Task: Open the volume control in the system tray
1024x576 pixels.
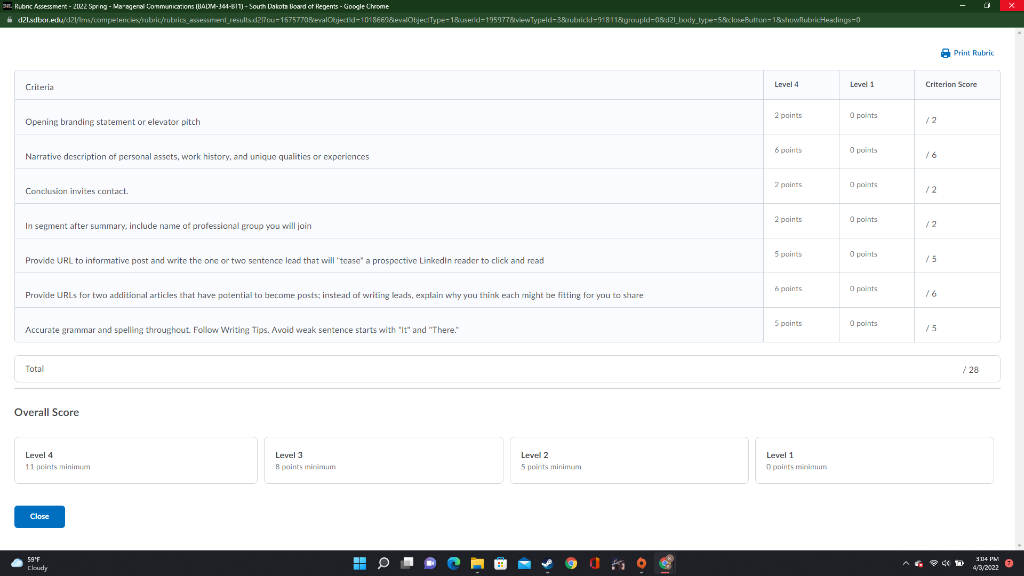Action: coord(944,562)
